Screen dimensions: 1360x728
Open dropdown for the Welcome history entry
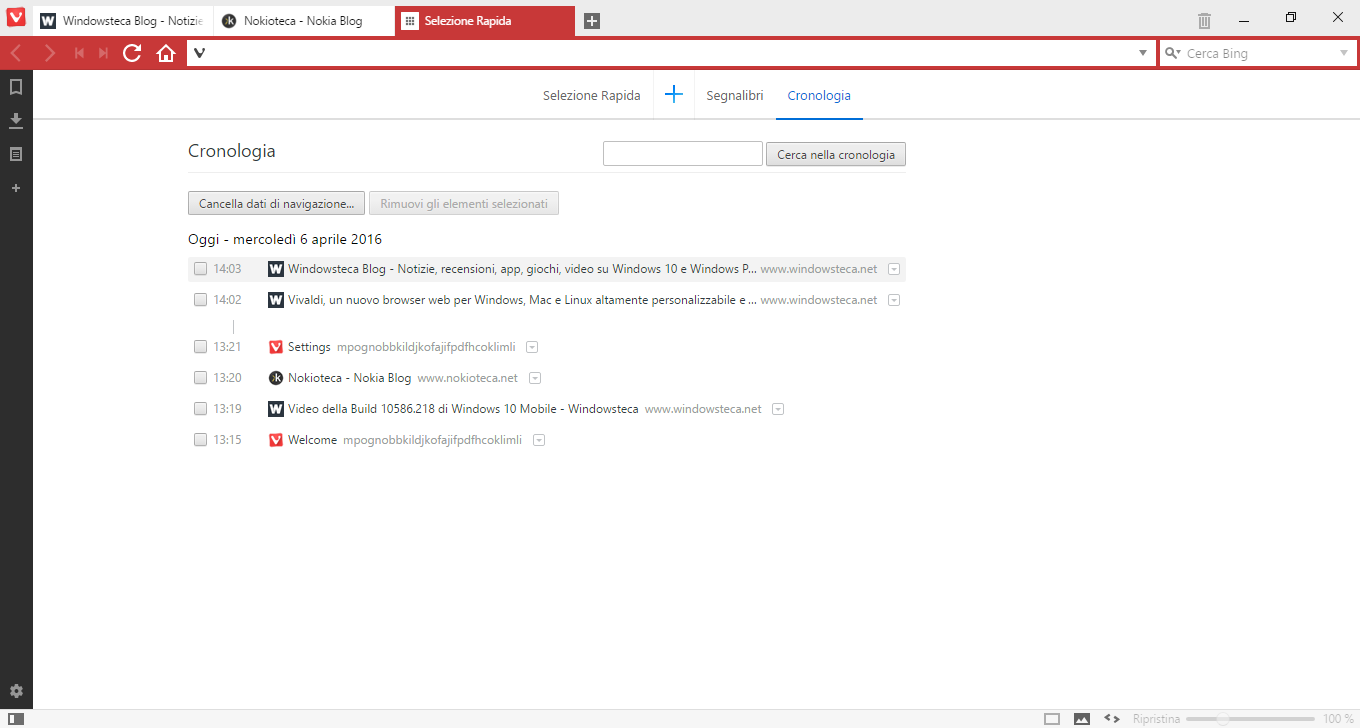click(539, 440)
